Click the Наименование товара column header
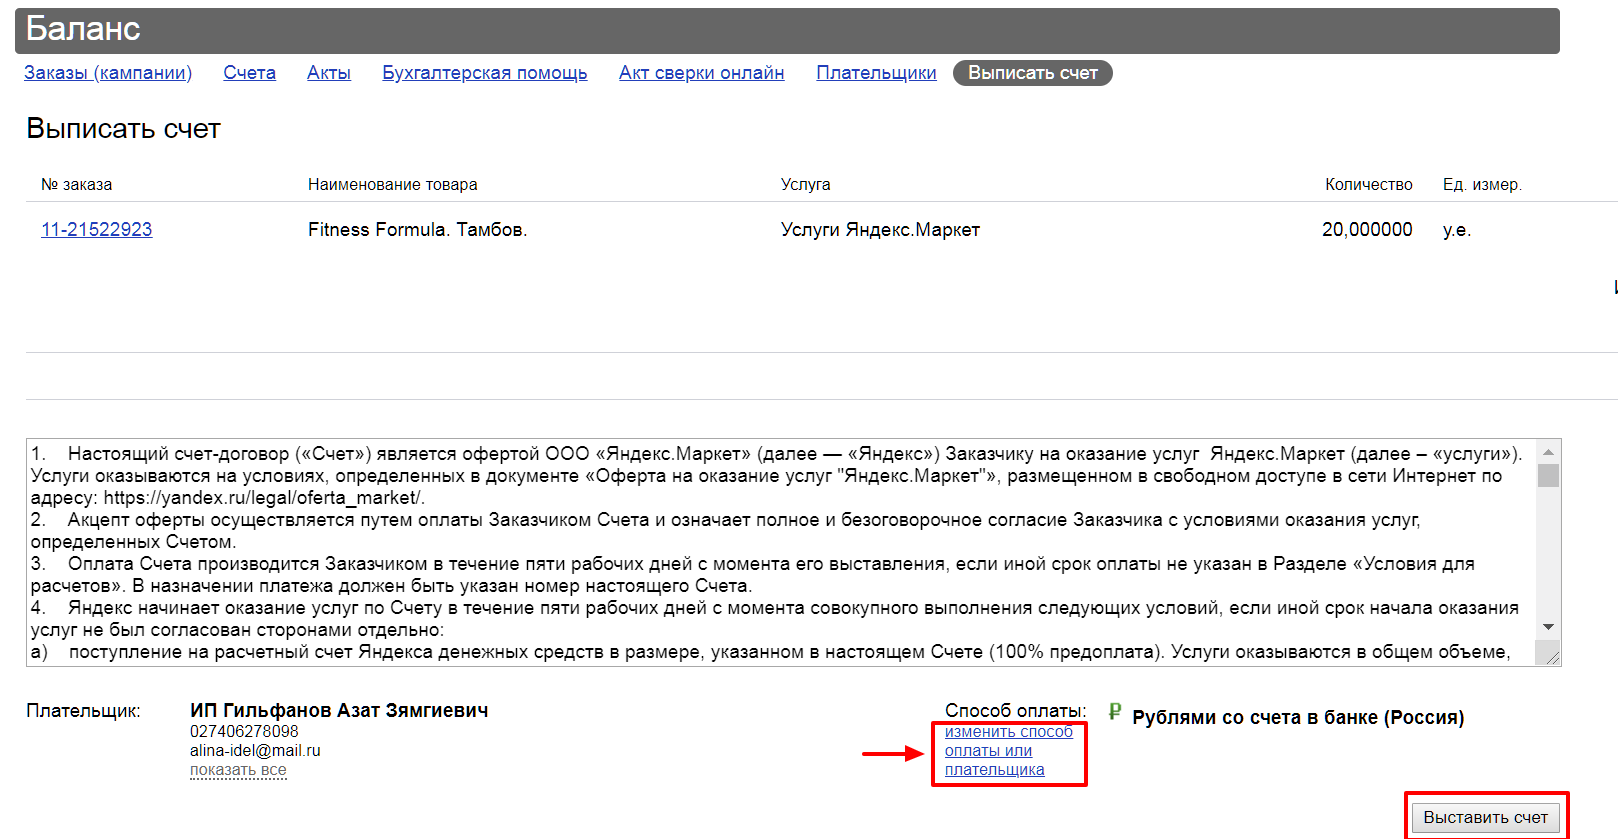This screenshot has height=839, width=1618. 392,184
